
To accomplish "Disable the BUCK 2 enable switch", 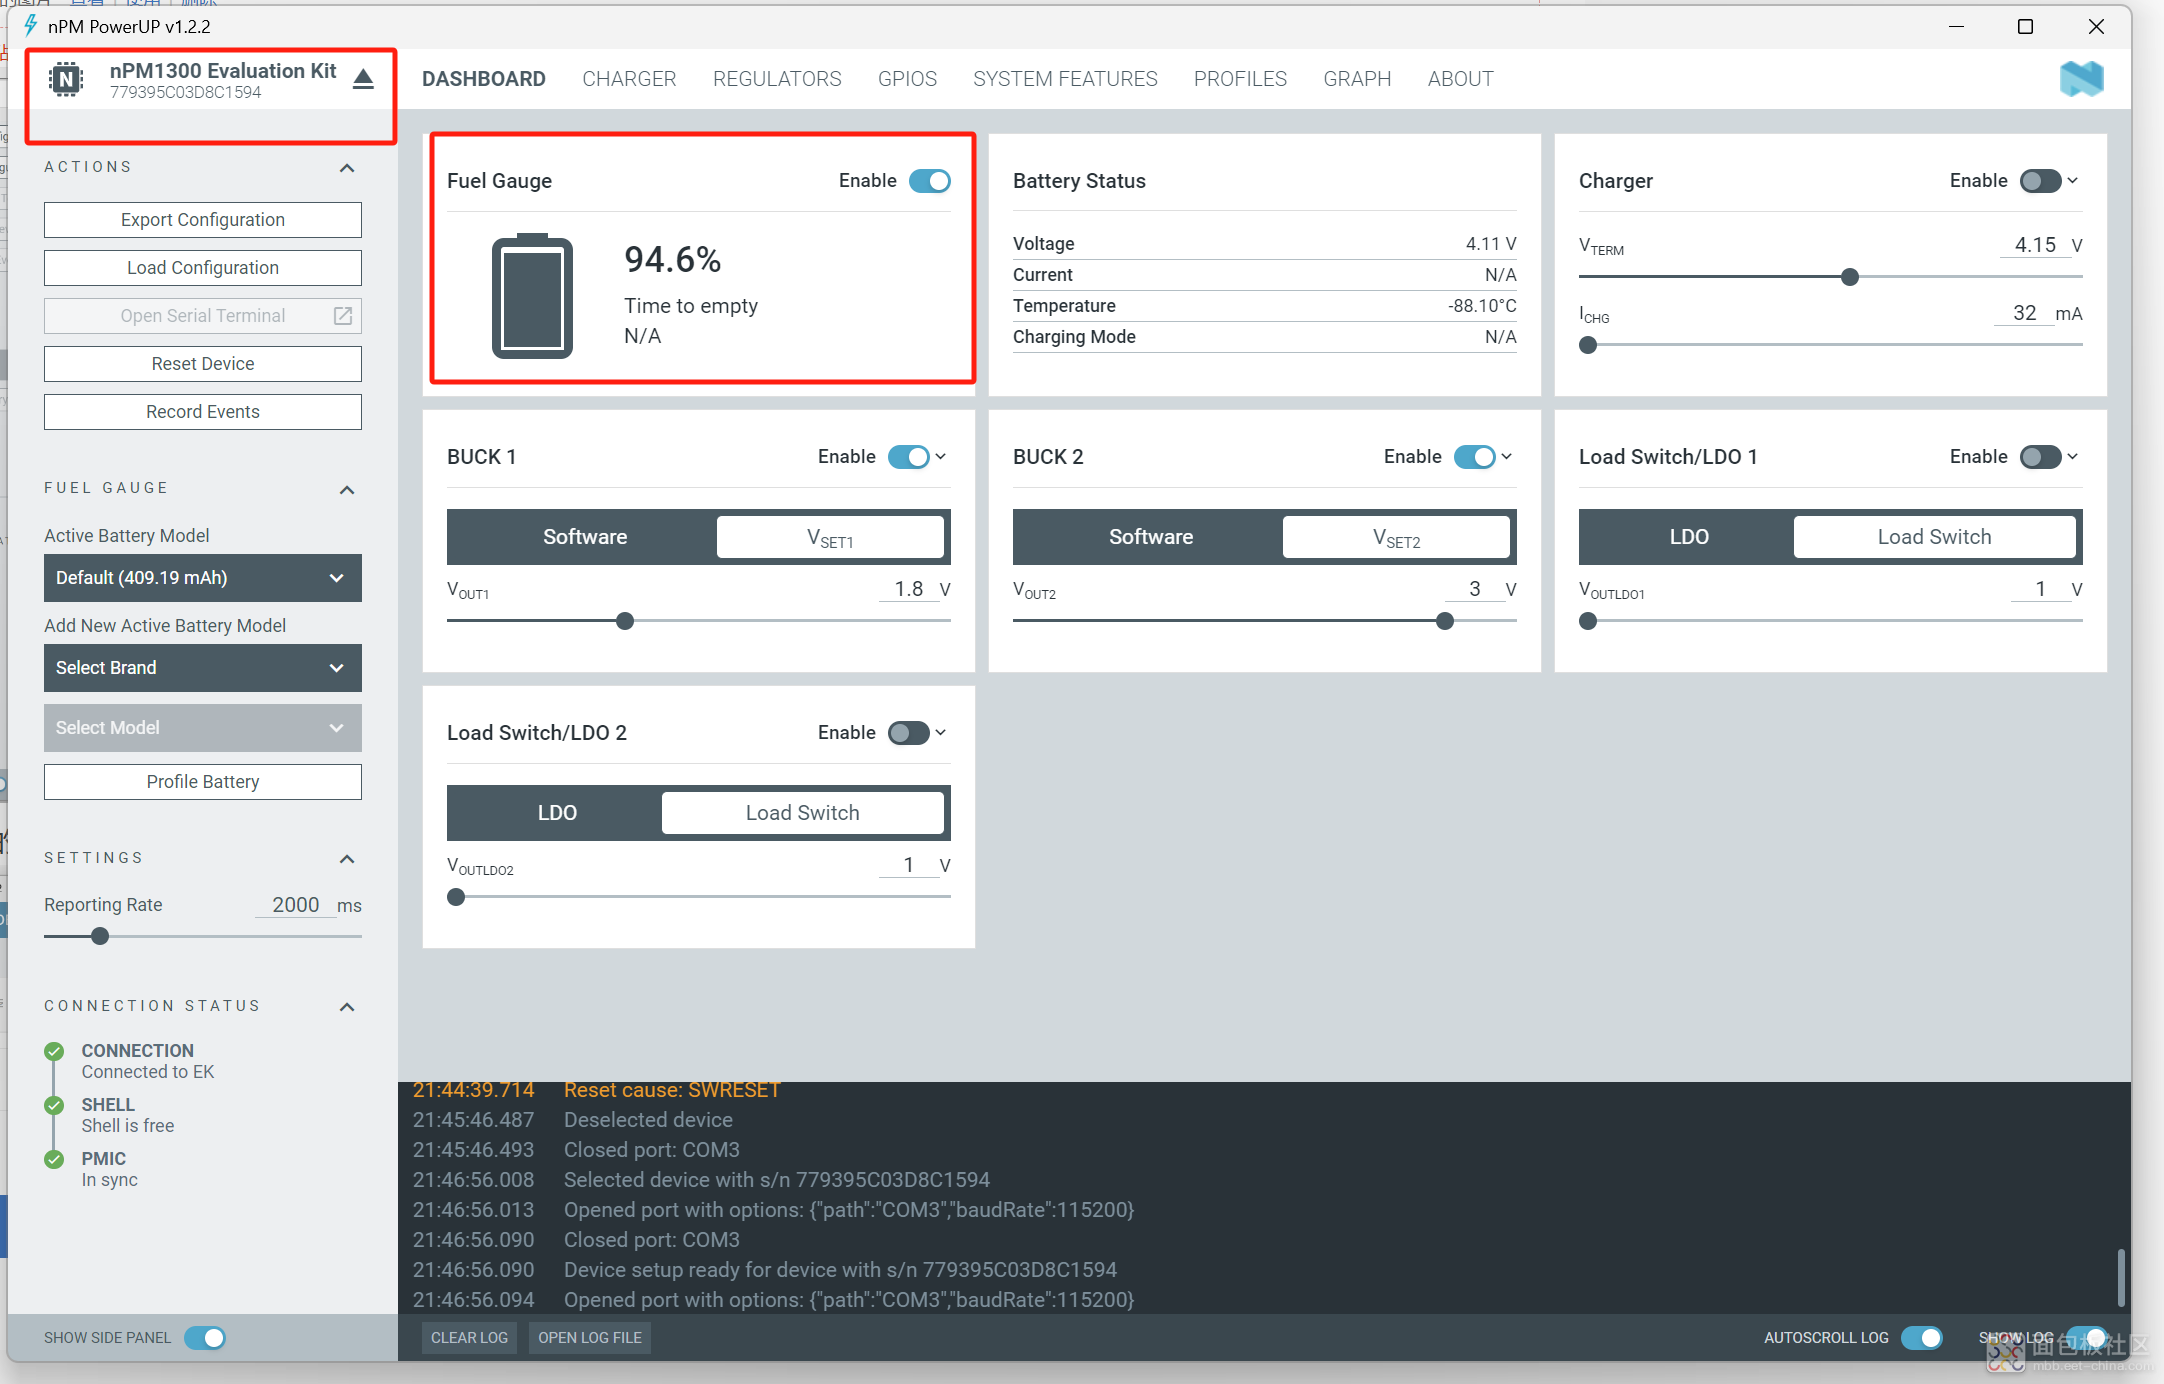I will [1474, 457].
